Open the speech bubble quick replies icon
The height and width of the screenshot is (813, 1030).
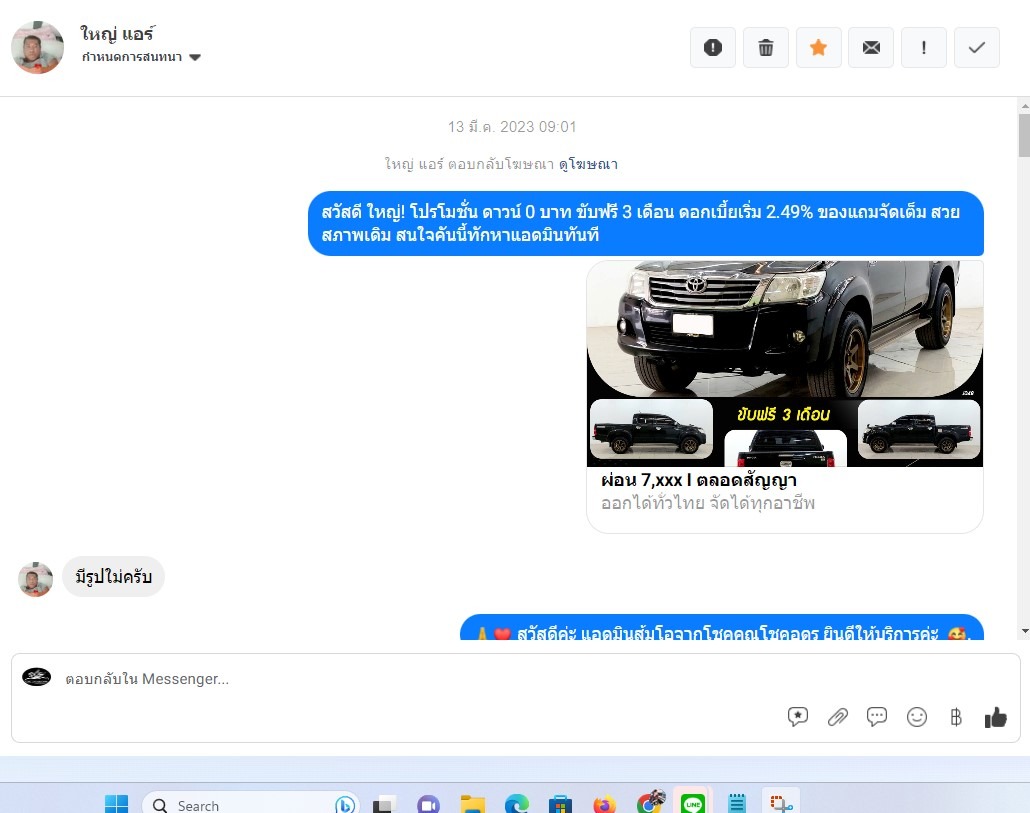(877, 717)
